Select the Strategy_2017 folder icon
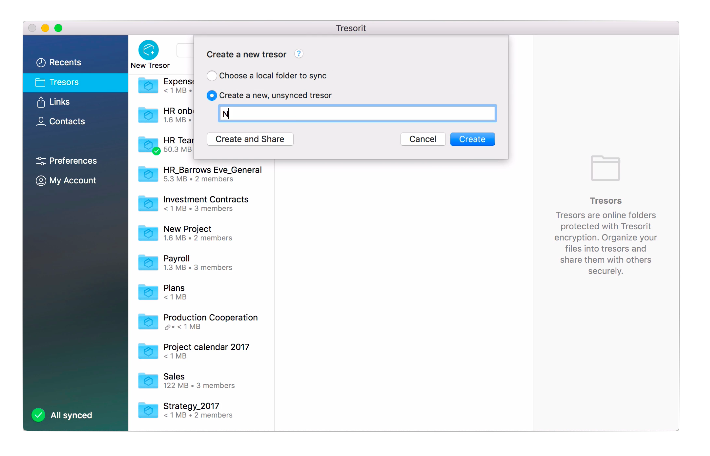This screenshot has width=710, height=456. (148, 410)
